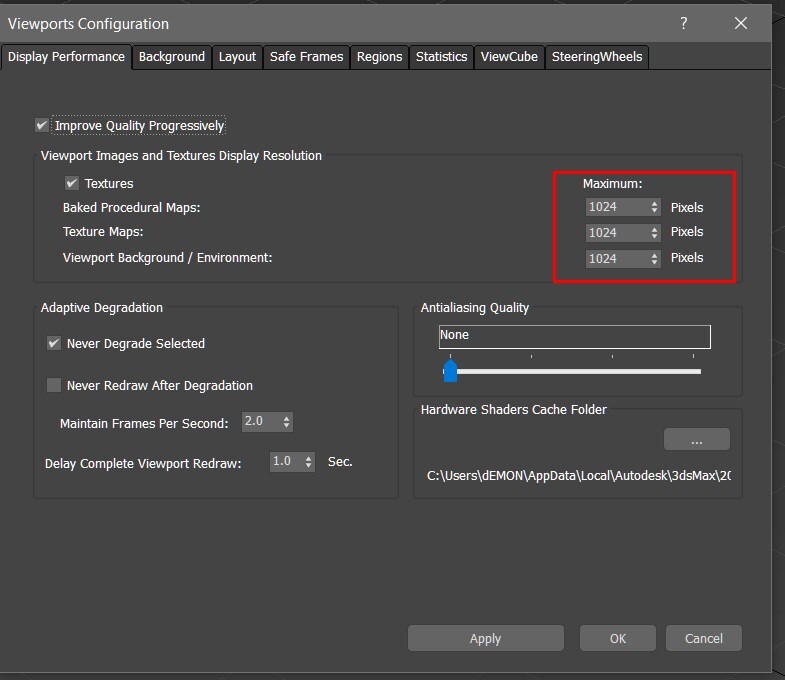Screen dimensions: 785x680
Task: Open the SteeringWheels tab
Action: tap(597, 57)
